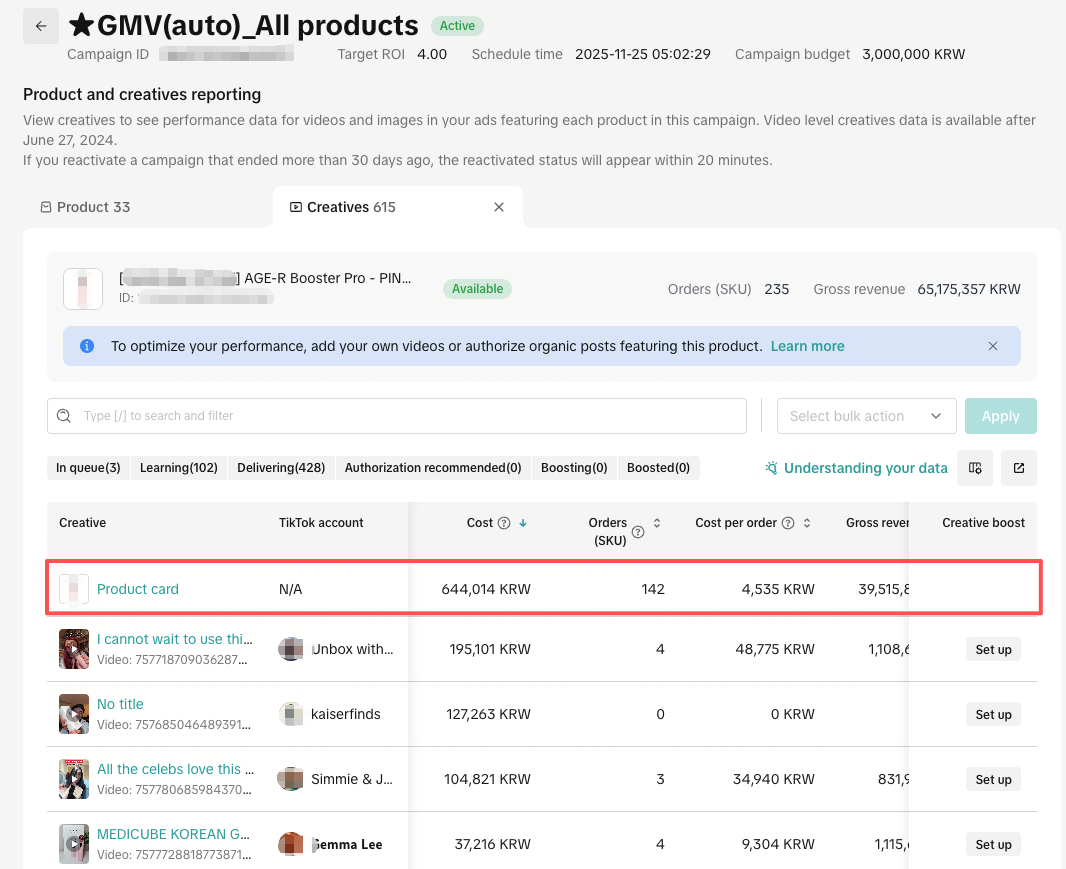1066x869 pixels.
Task: Open the Product card creative
Action: (x=138, y=589)
